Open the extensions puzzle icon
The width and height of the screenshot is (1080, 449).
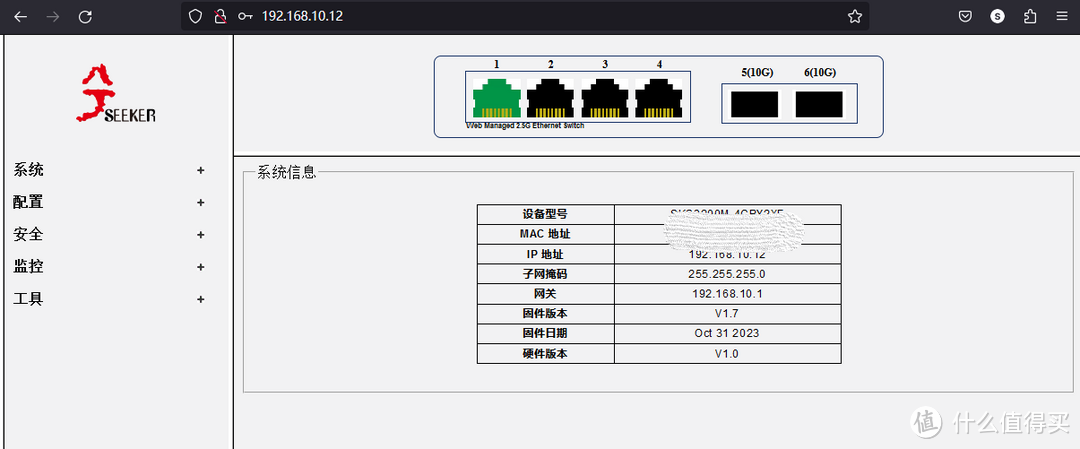pos(1030,17)
